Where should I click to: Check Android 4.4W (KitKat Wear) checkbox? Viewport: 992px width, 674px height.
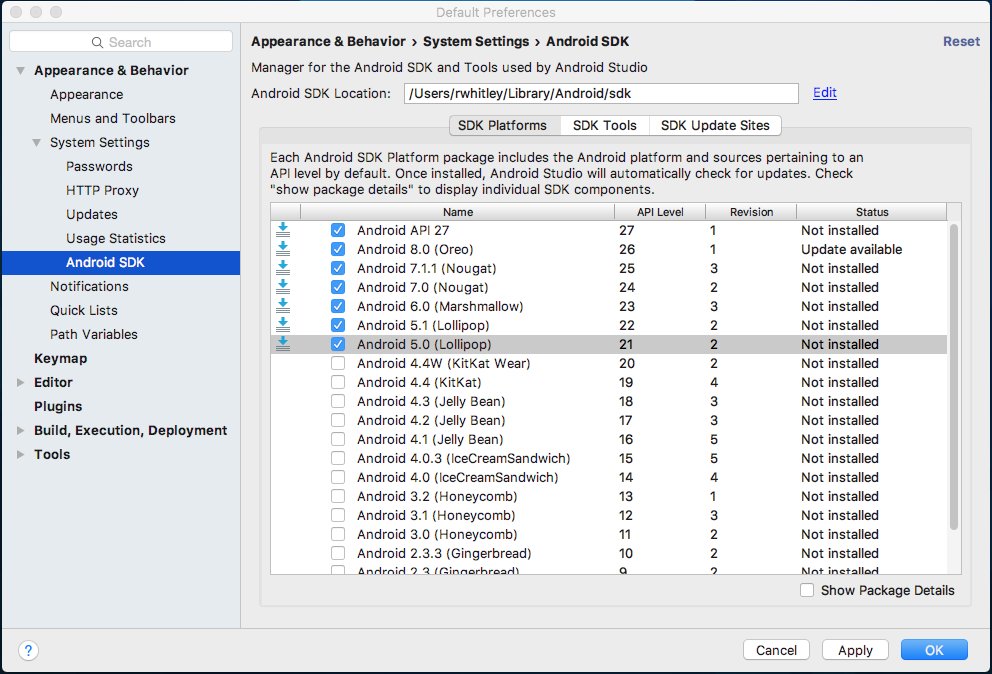pyautogui.click(x=338, y=363)
